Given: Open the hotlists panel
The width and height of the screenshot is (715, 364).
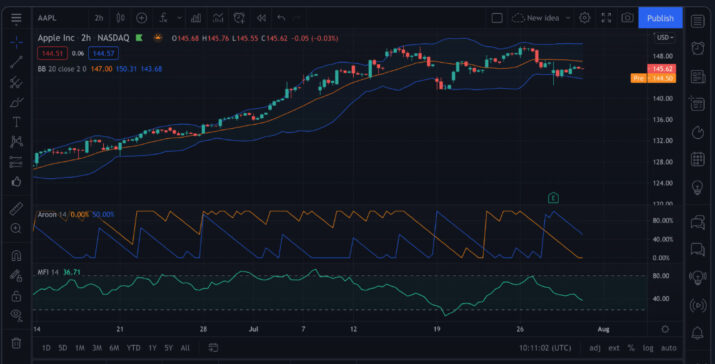Looking at the screenshot, I should (x=698, y=132).
